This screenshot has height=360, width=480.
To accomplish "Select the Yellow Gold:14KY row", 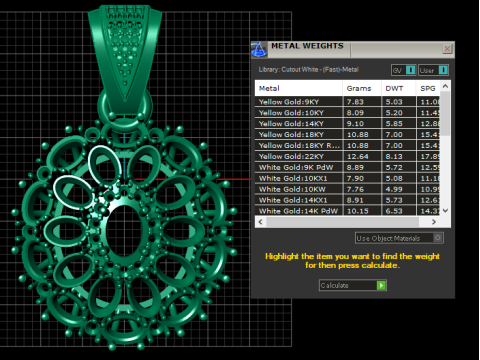I will point(347,124).
